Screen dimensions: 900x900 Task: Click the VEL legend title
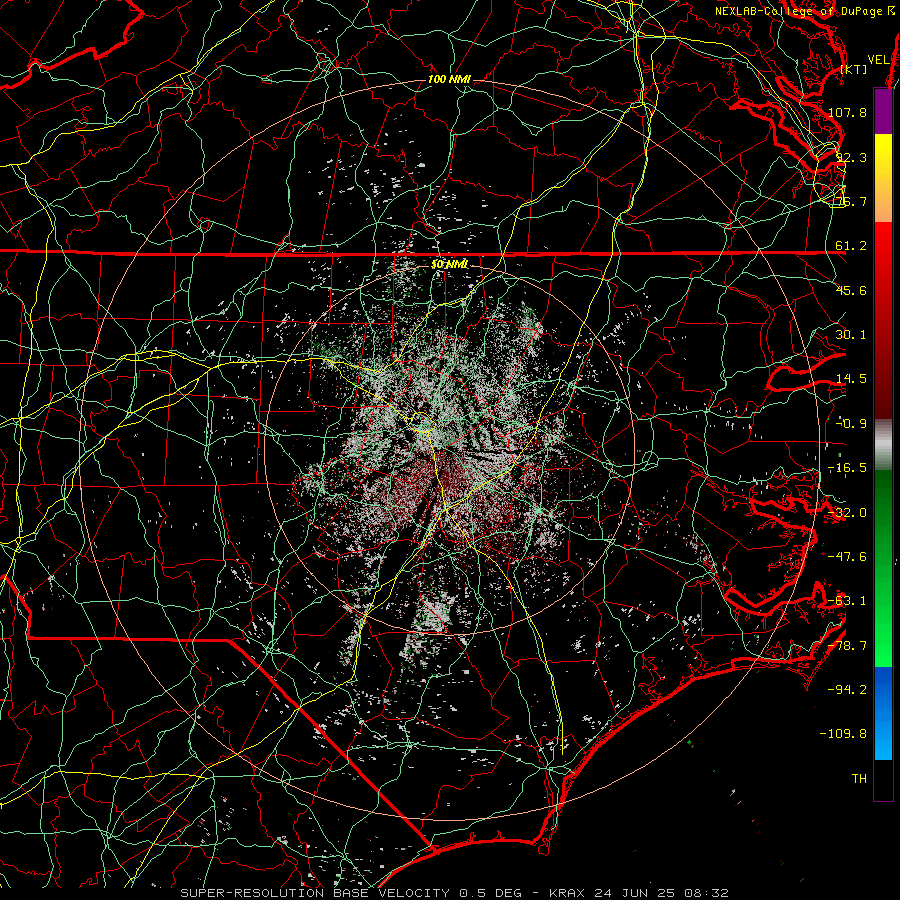(879, 60)
